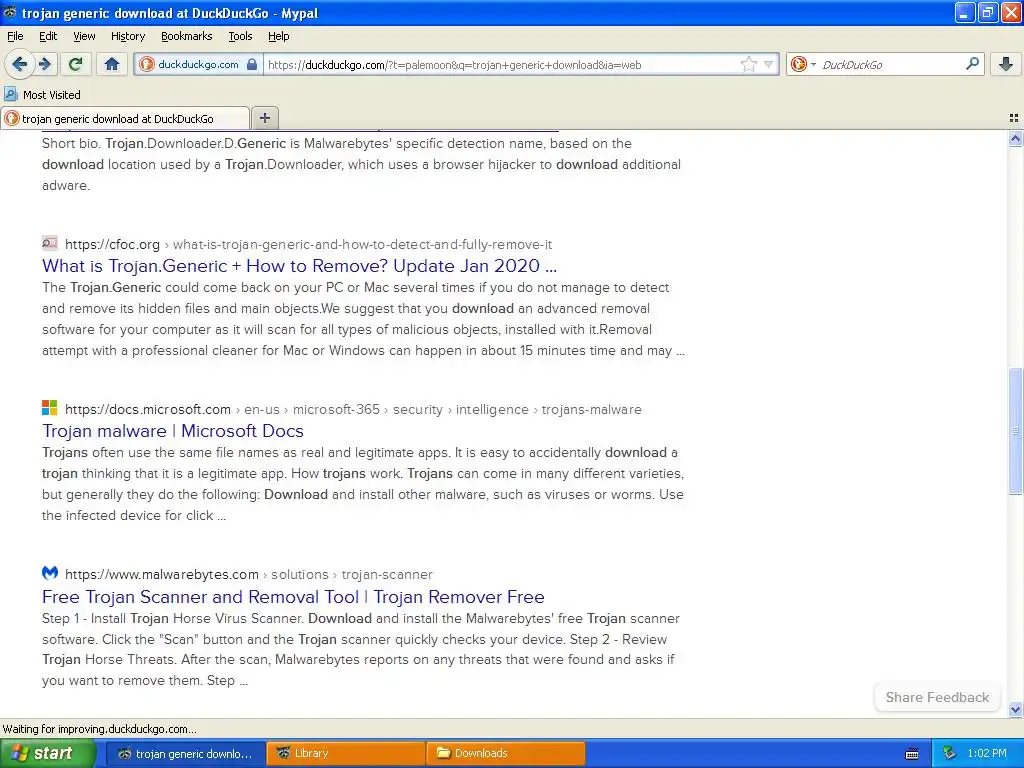
Task: Open the search engine selector dropdown
Action: [x=803, y=64]
